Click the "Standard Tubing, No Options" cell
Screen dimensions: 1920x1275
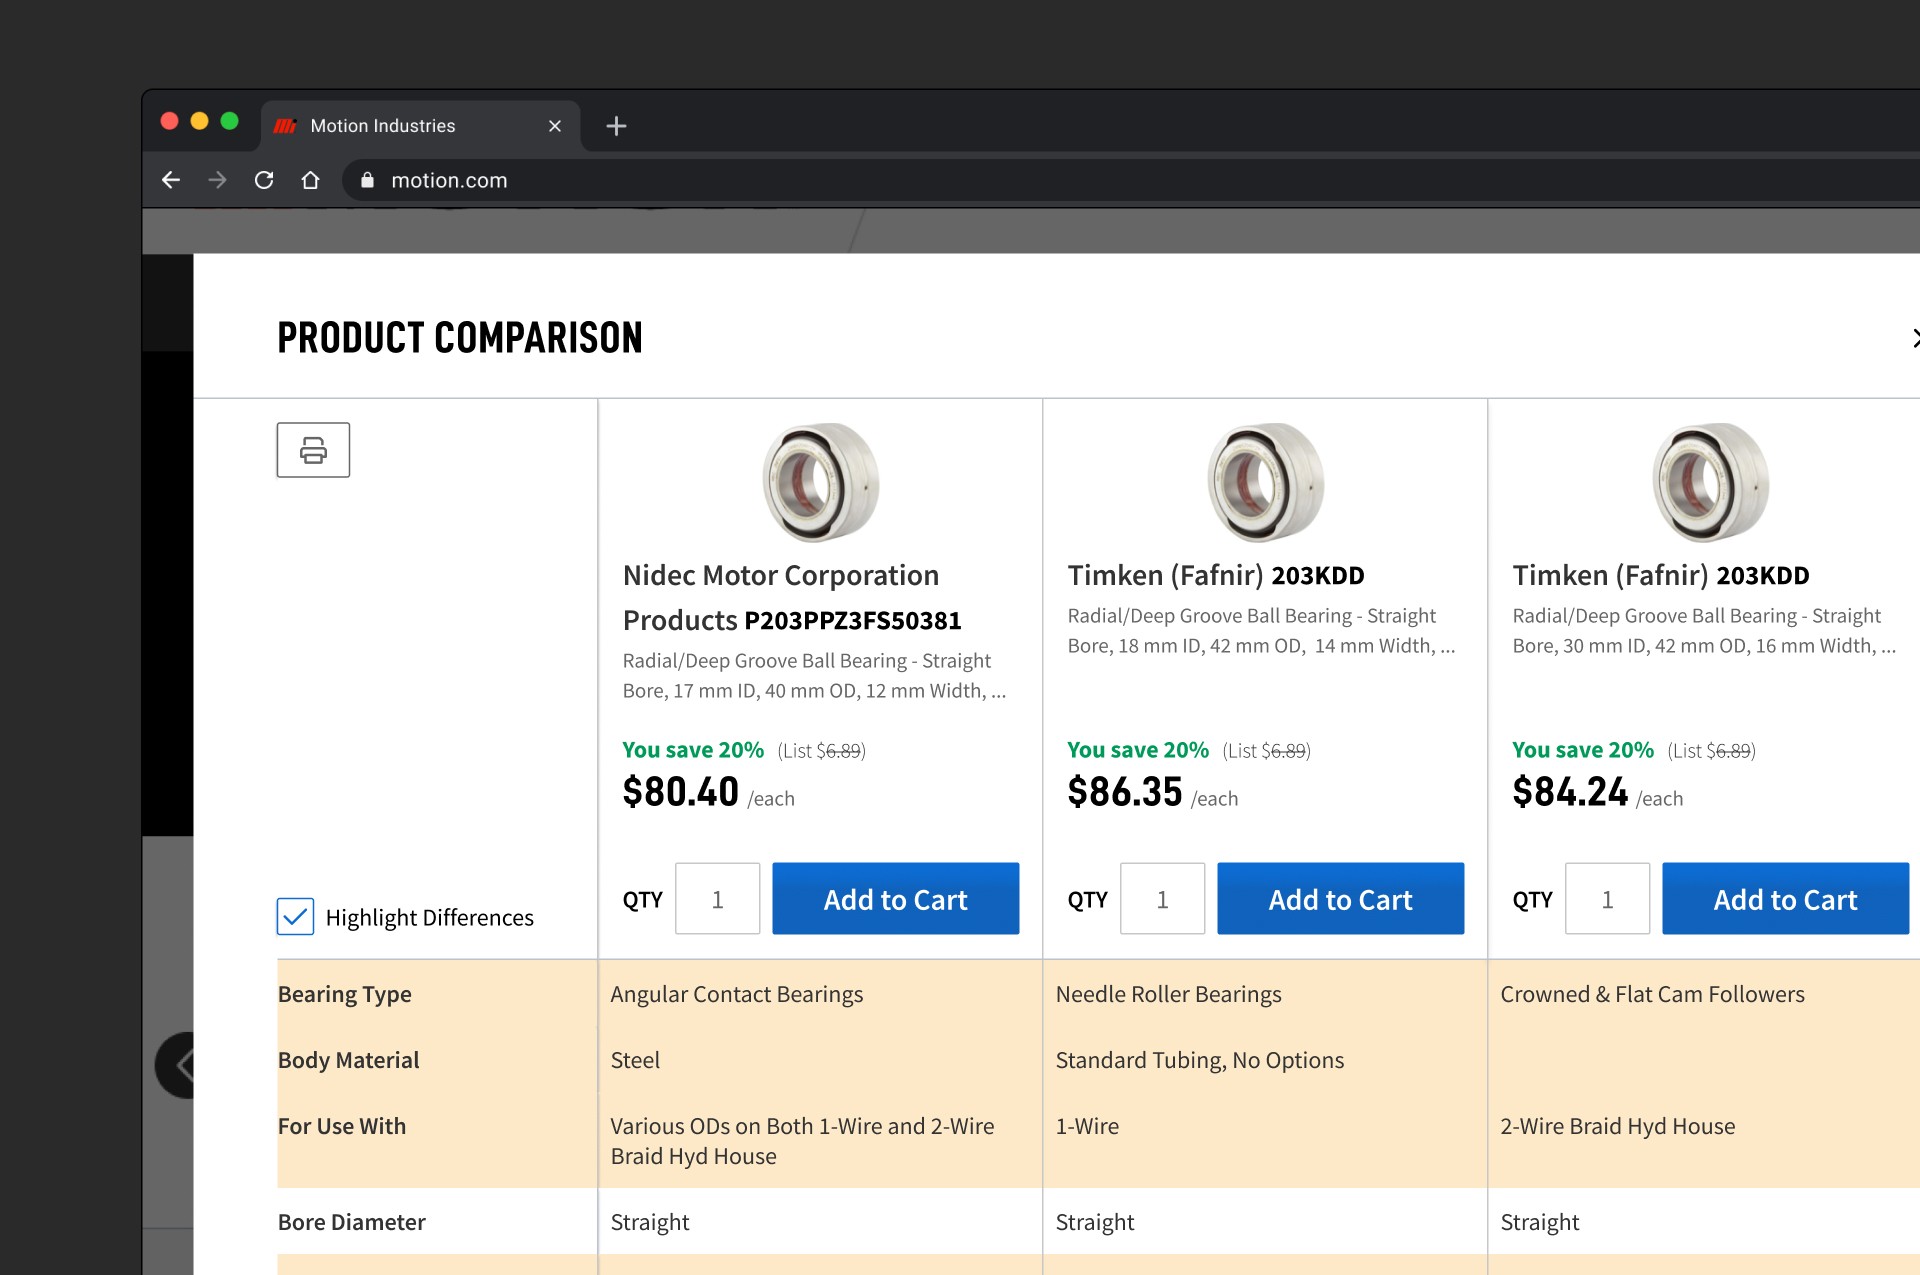1200,1060
